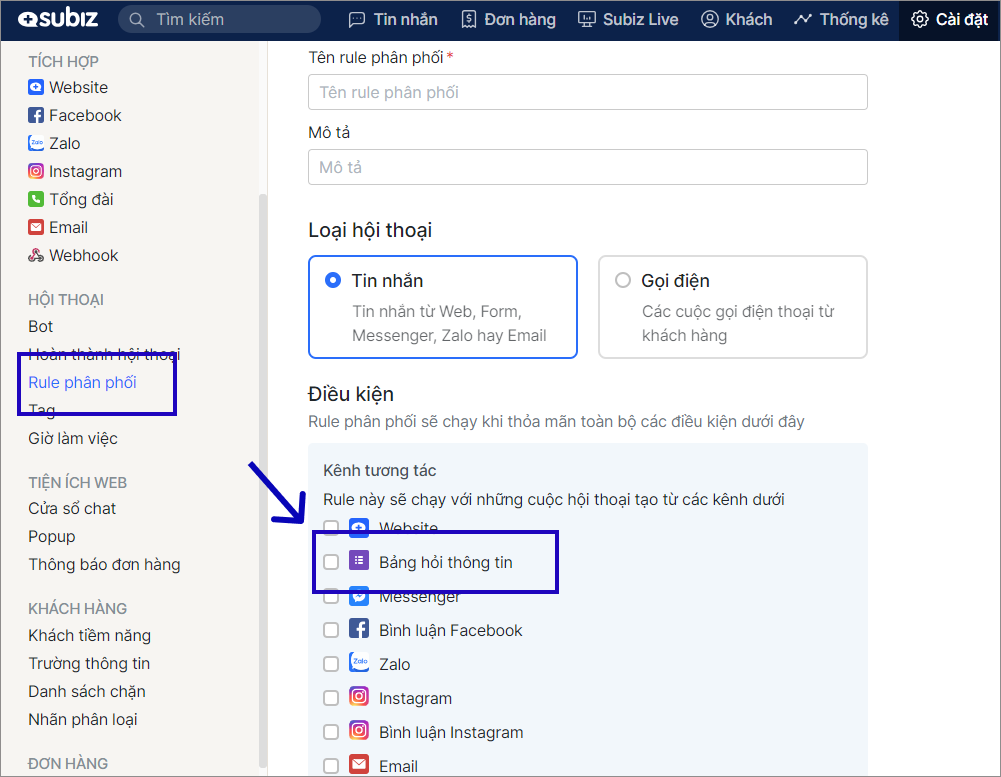
Task: Select the Tin nhắn conversation type
Action: (x=334, y=281)
